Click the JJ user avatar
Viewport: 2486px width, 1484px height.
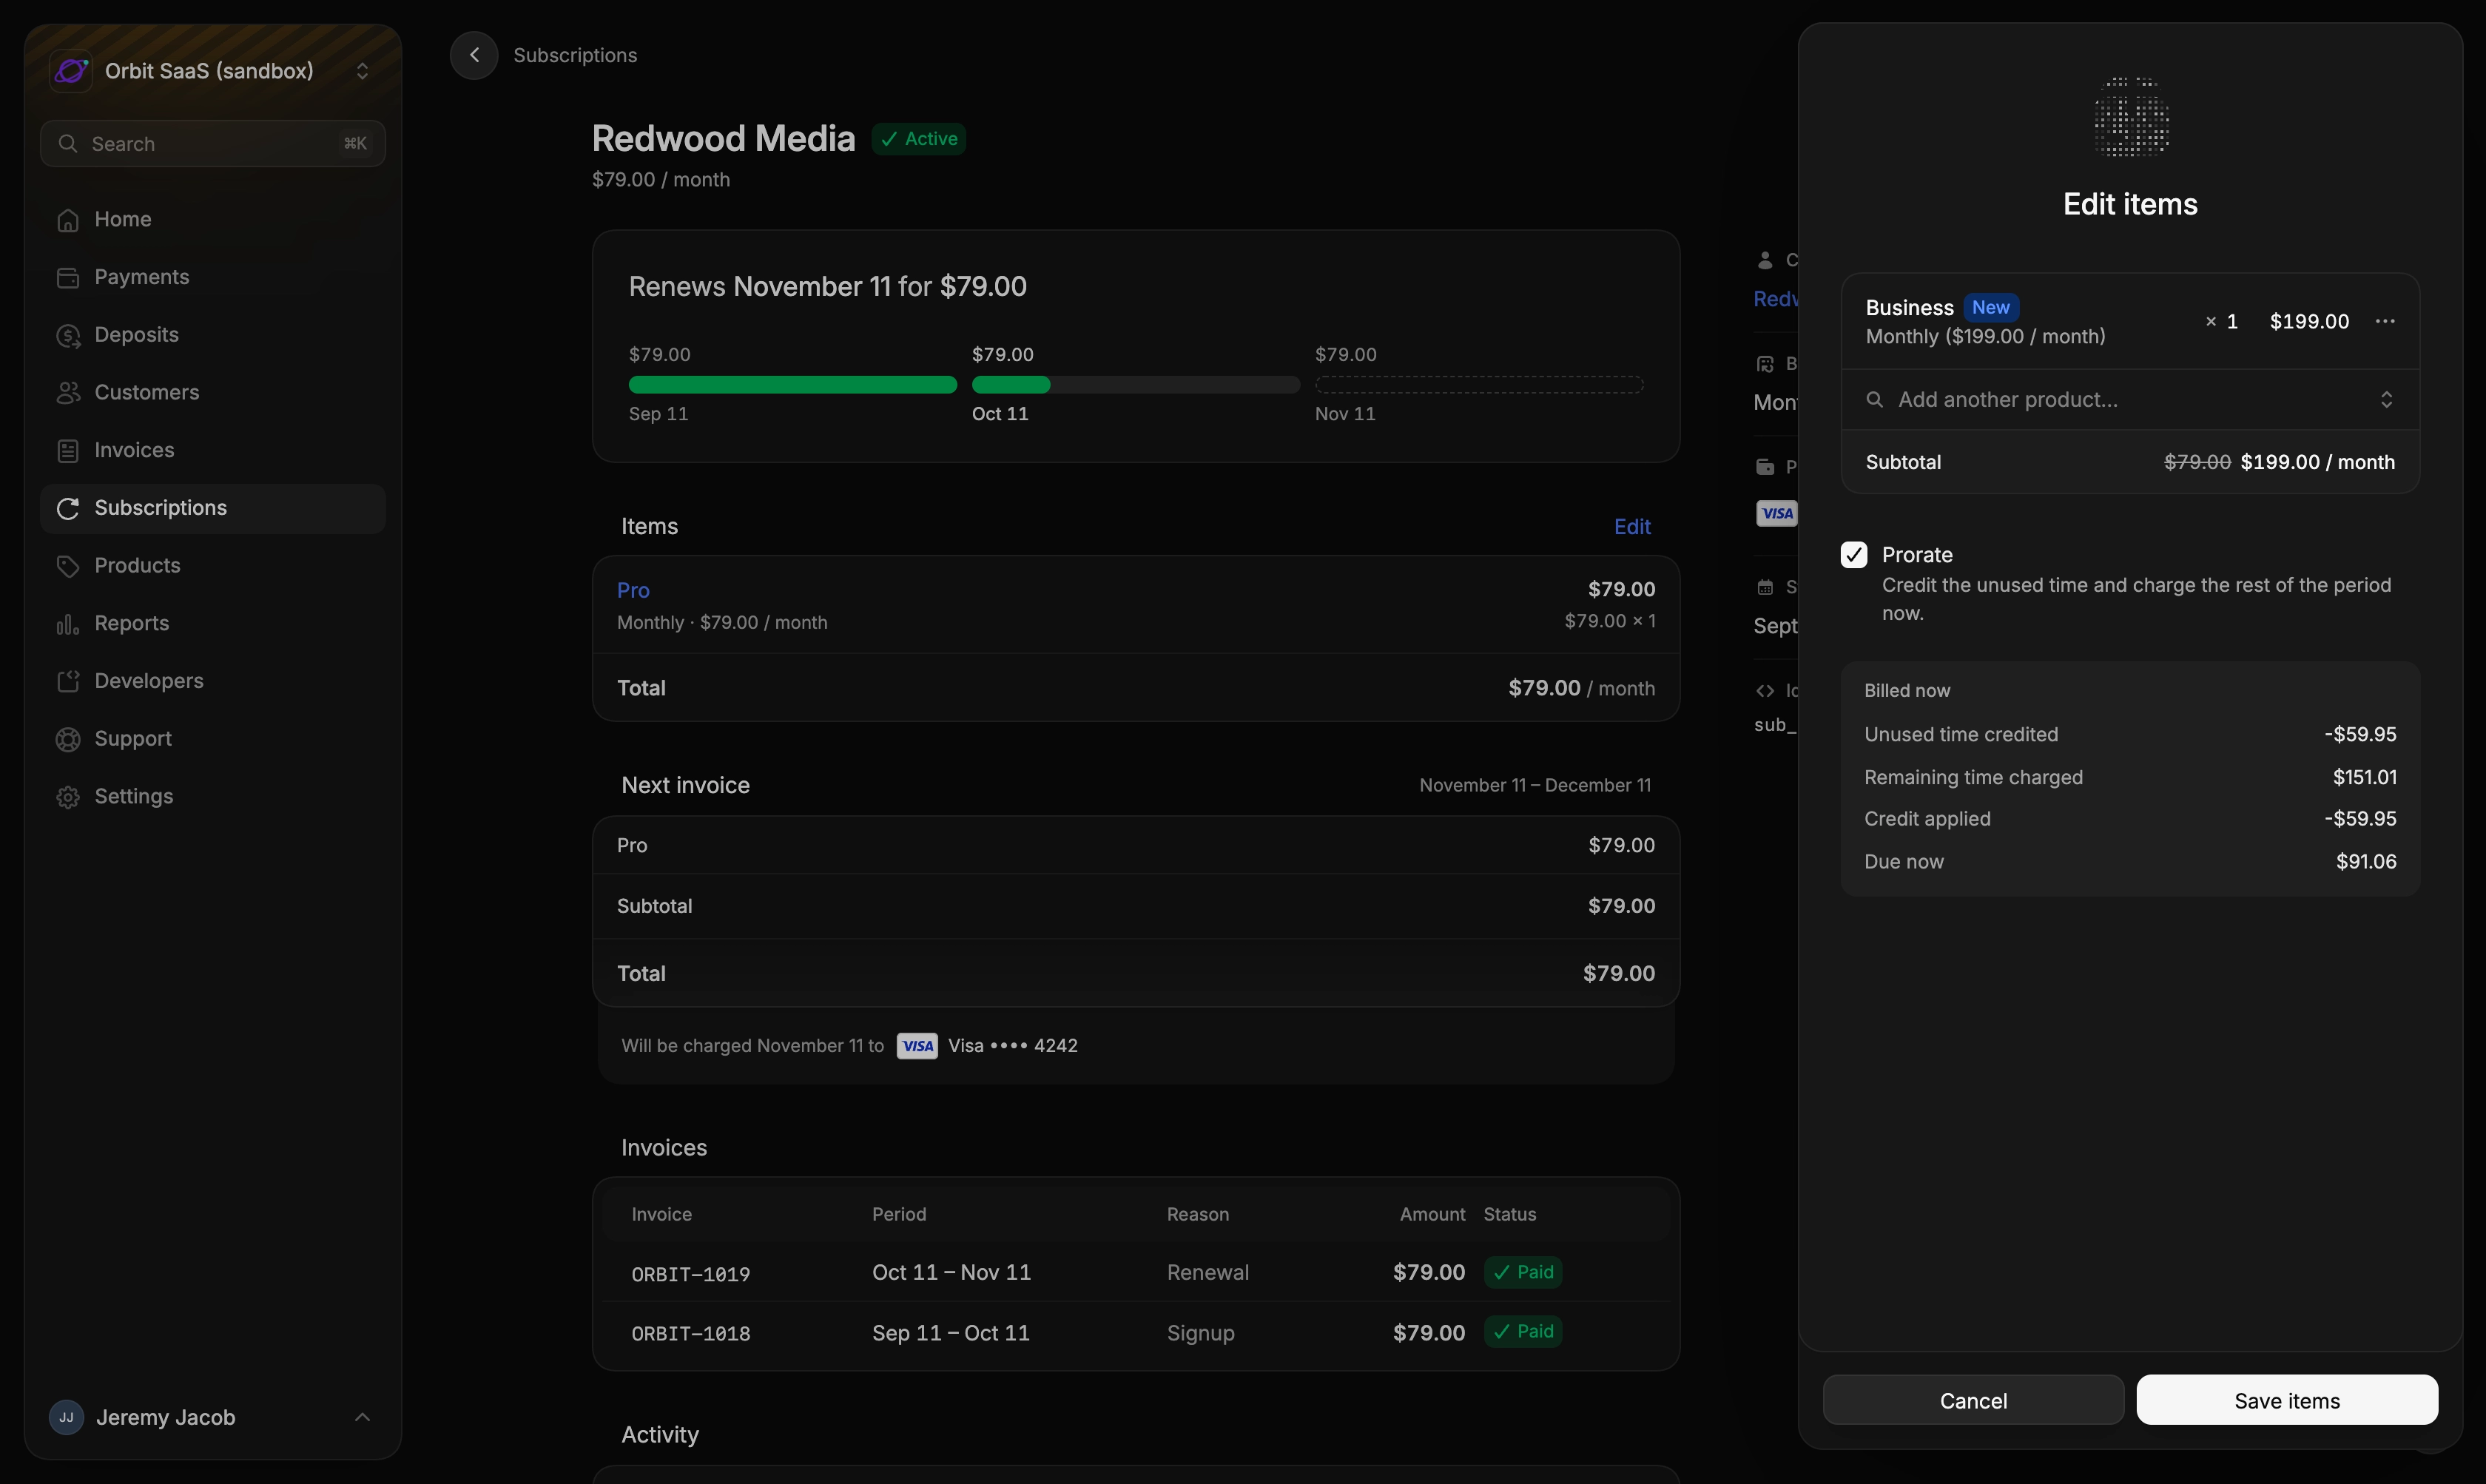(x=67, y=1417)
